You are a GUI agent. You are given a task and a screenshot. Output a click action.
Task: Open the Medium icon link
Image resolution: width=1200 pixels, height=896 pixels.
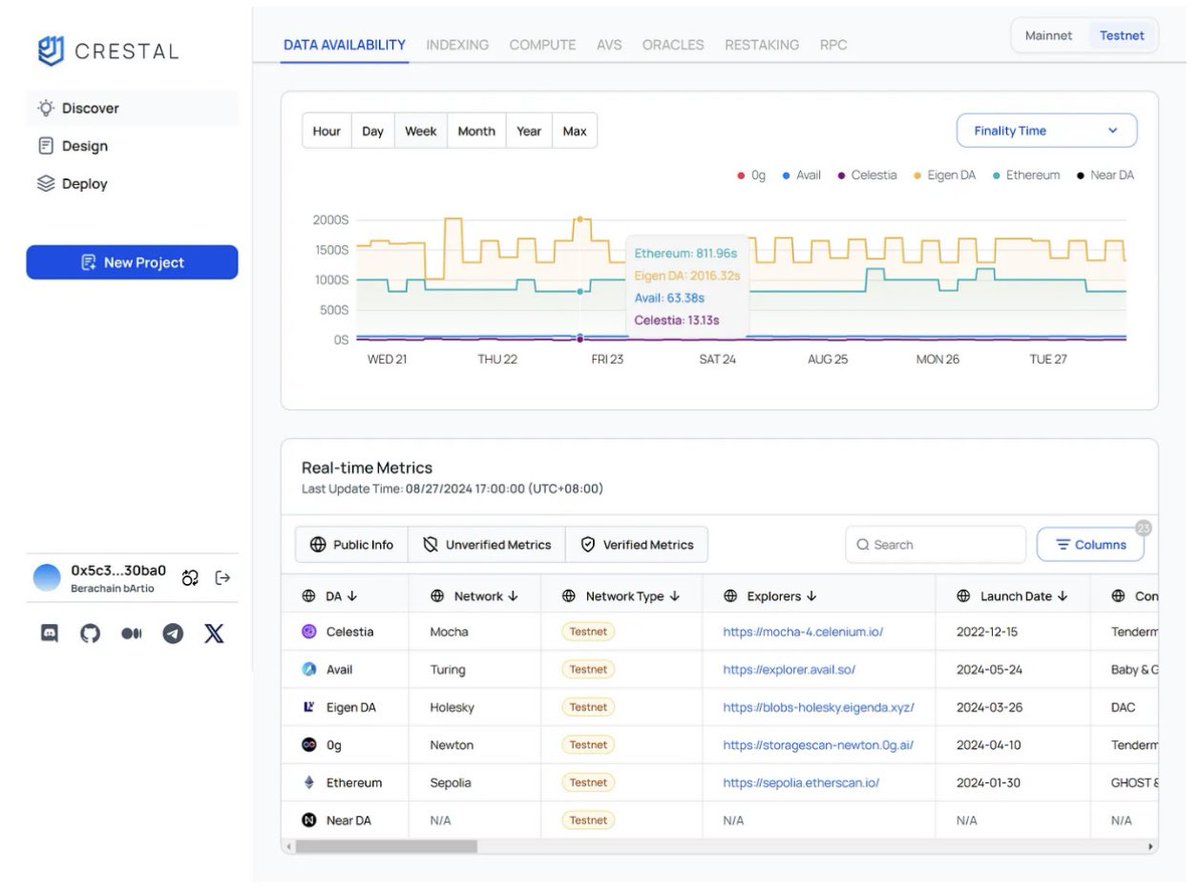pos(131,633)
